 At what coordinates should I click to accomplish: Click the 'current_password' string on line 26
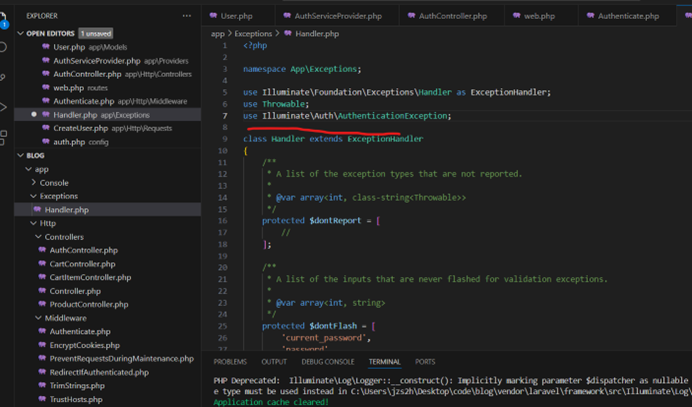pos(324,338)
